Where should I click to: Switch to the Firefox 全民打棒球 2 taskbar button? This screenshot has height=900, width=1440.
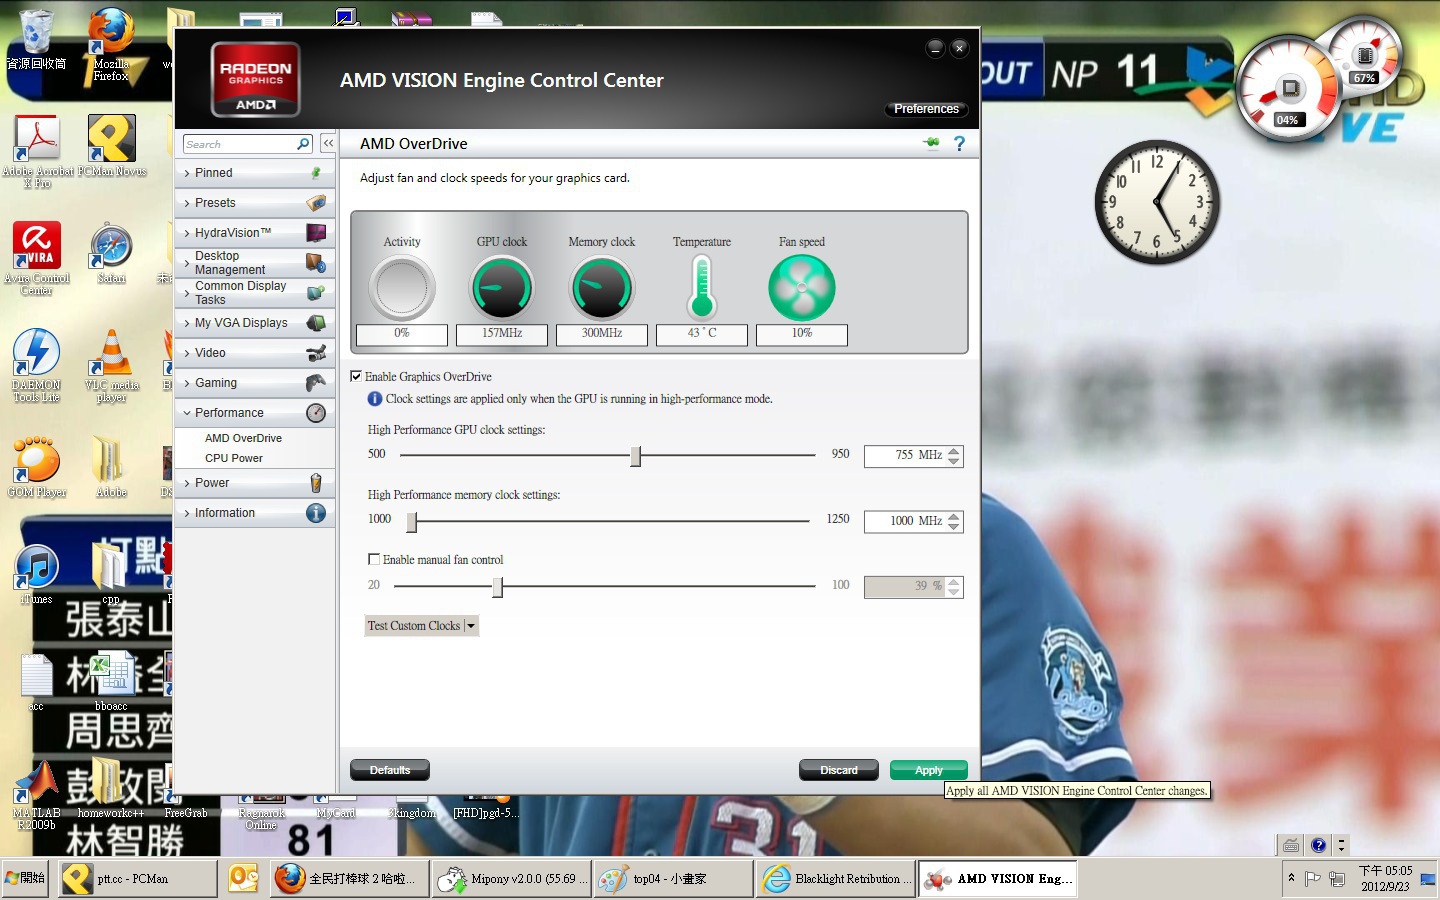(x=349, y=878)
